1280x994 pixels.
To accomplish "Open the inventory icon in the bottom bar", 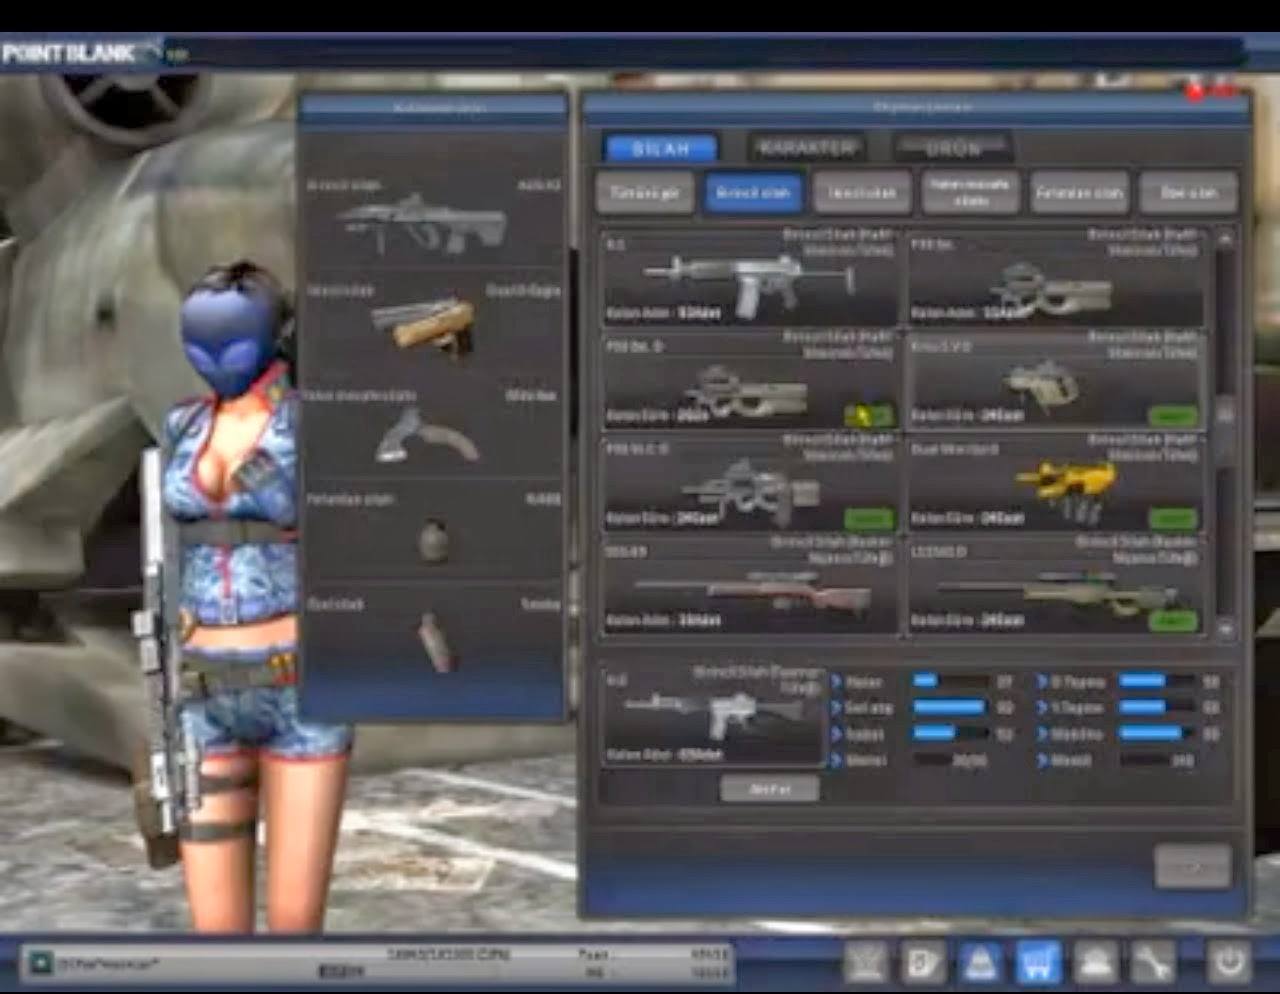I will [x=981, y=963].
